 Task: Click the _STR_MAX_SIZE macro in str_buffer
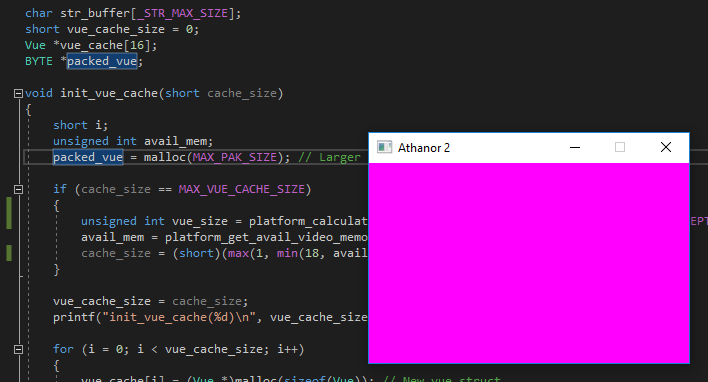pos(186,14)
